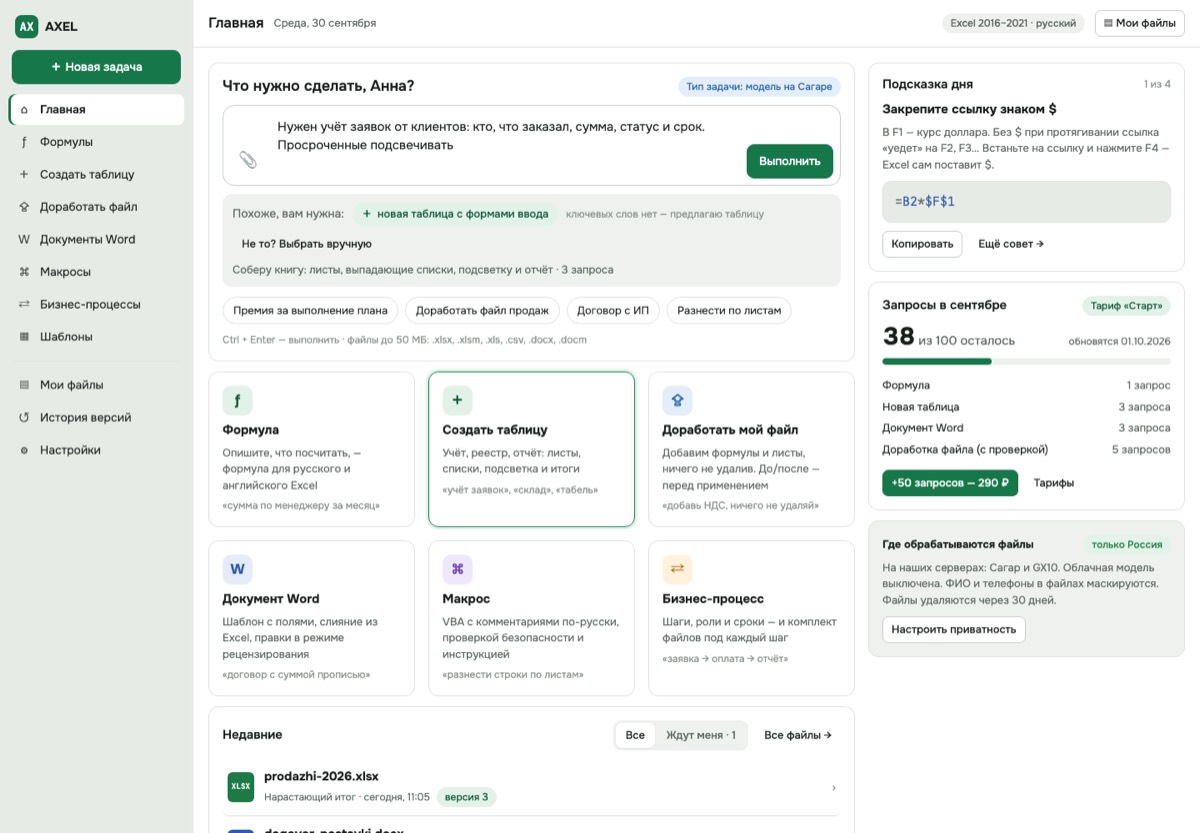1200x833 pixels.
Task: Open the Все файлы link
Action: 798,735
